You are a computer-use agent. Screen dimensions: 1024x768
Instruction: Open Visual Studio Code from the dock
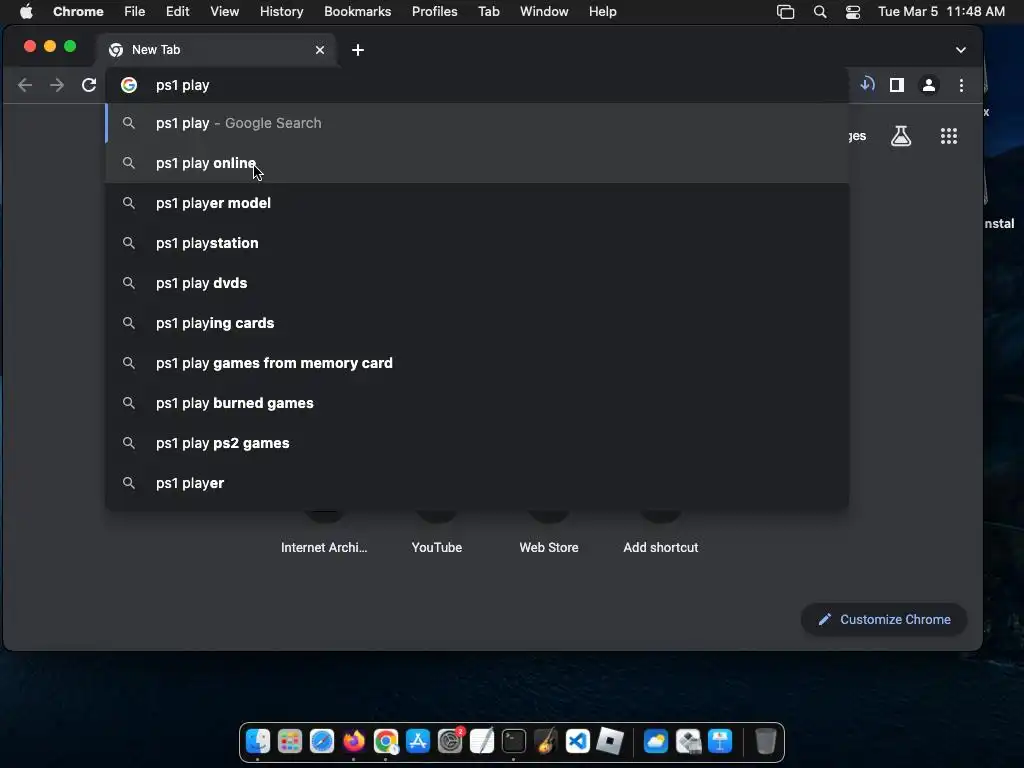point(578,741)
